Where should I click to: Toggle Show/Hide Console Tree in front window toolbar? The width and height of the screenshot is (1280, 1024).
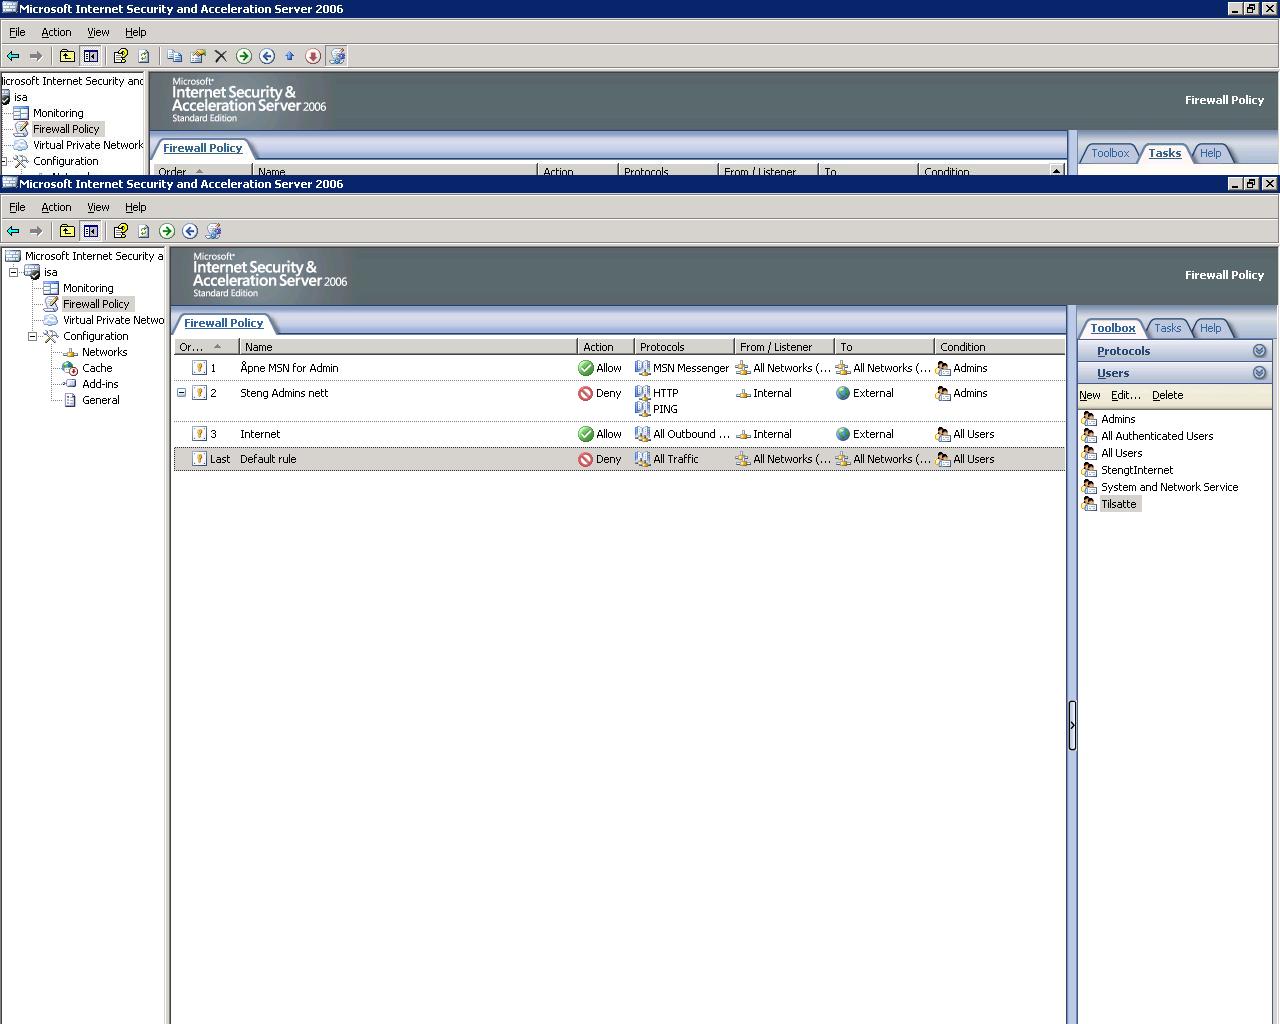[x=91, y=231]
